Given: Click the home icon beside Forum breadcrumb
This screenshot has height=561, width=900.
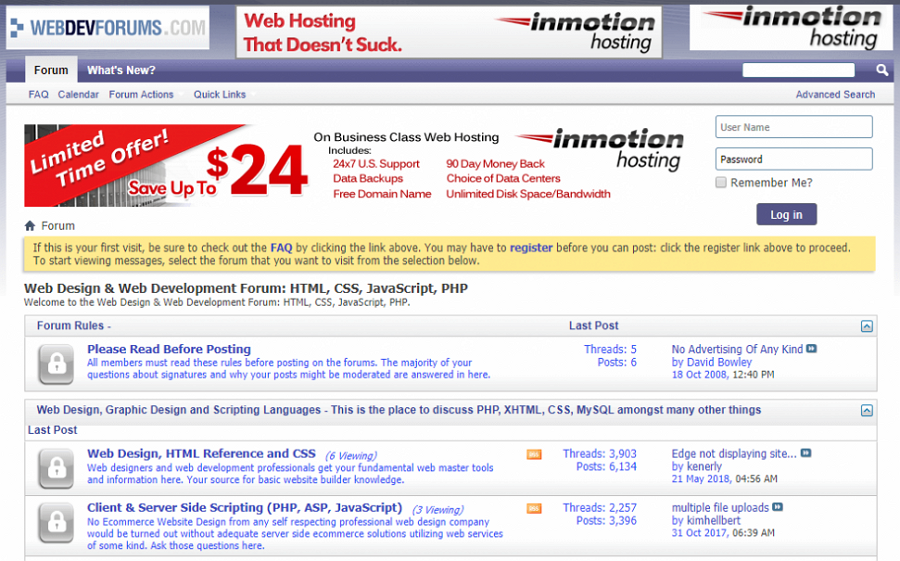Looking at the screenshot, I should point(30,226).
